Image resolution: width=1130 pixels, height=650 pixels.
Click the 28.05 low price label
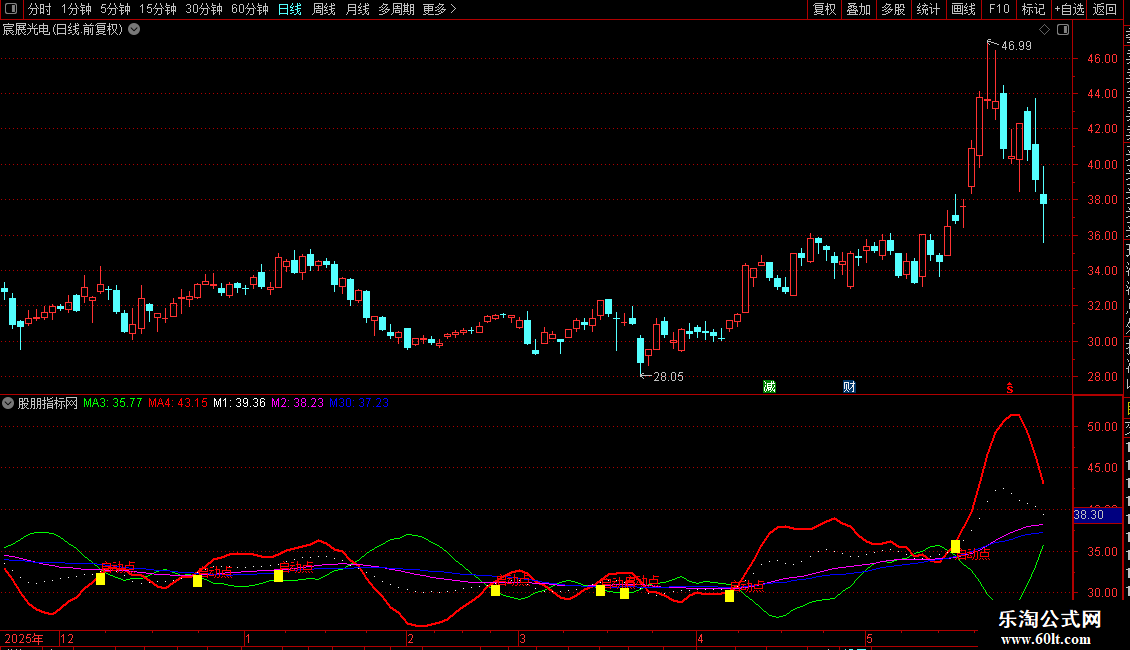point(668,377)
